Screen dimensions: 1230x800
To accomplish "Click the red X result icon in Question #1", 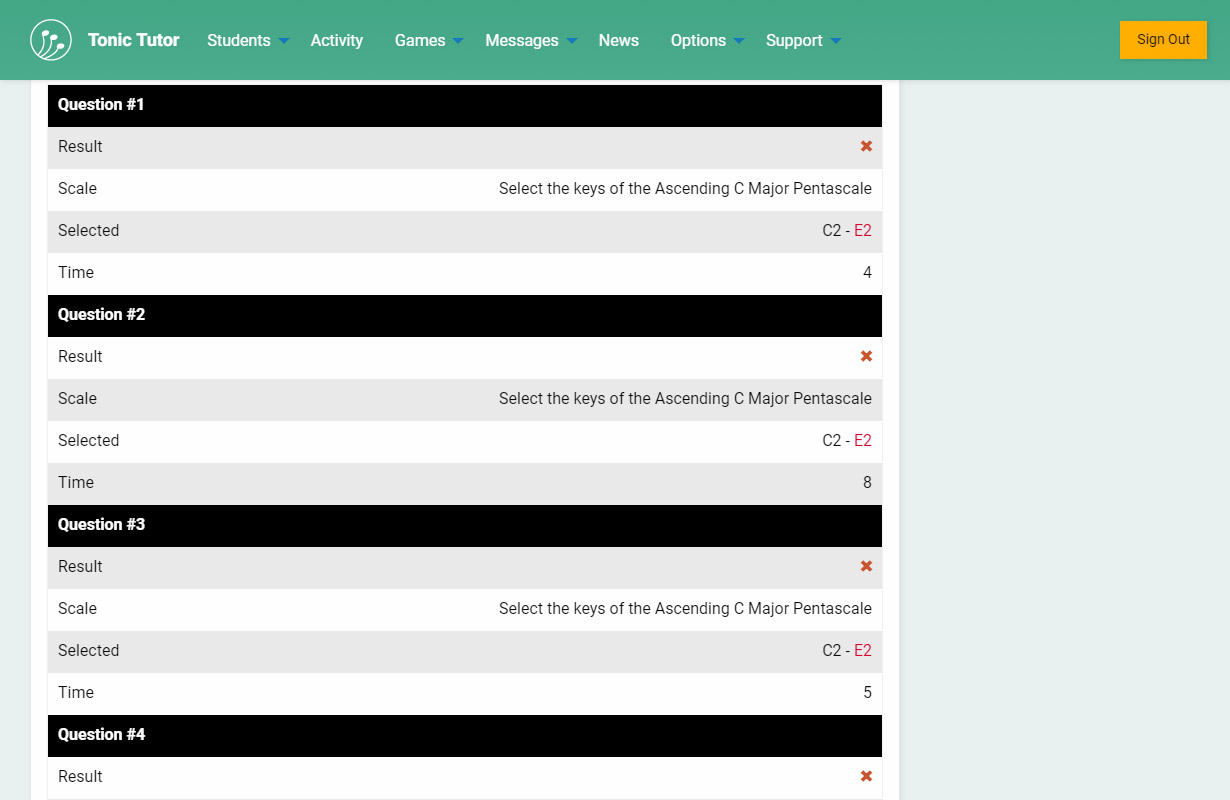I will coord(866,146).
